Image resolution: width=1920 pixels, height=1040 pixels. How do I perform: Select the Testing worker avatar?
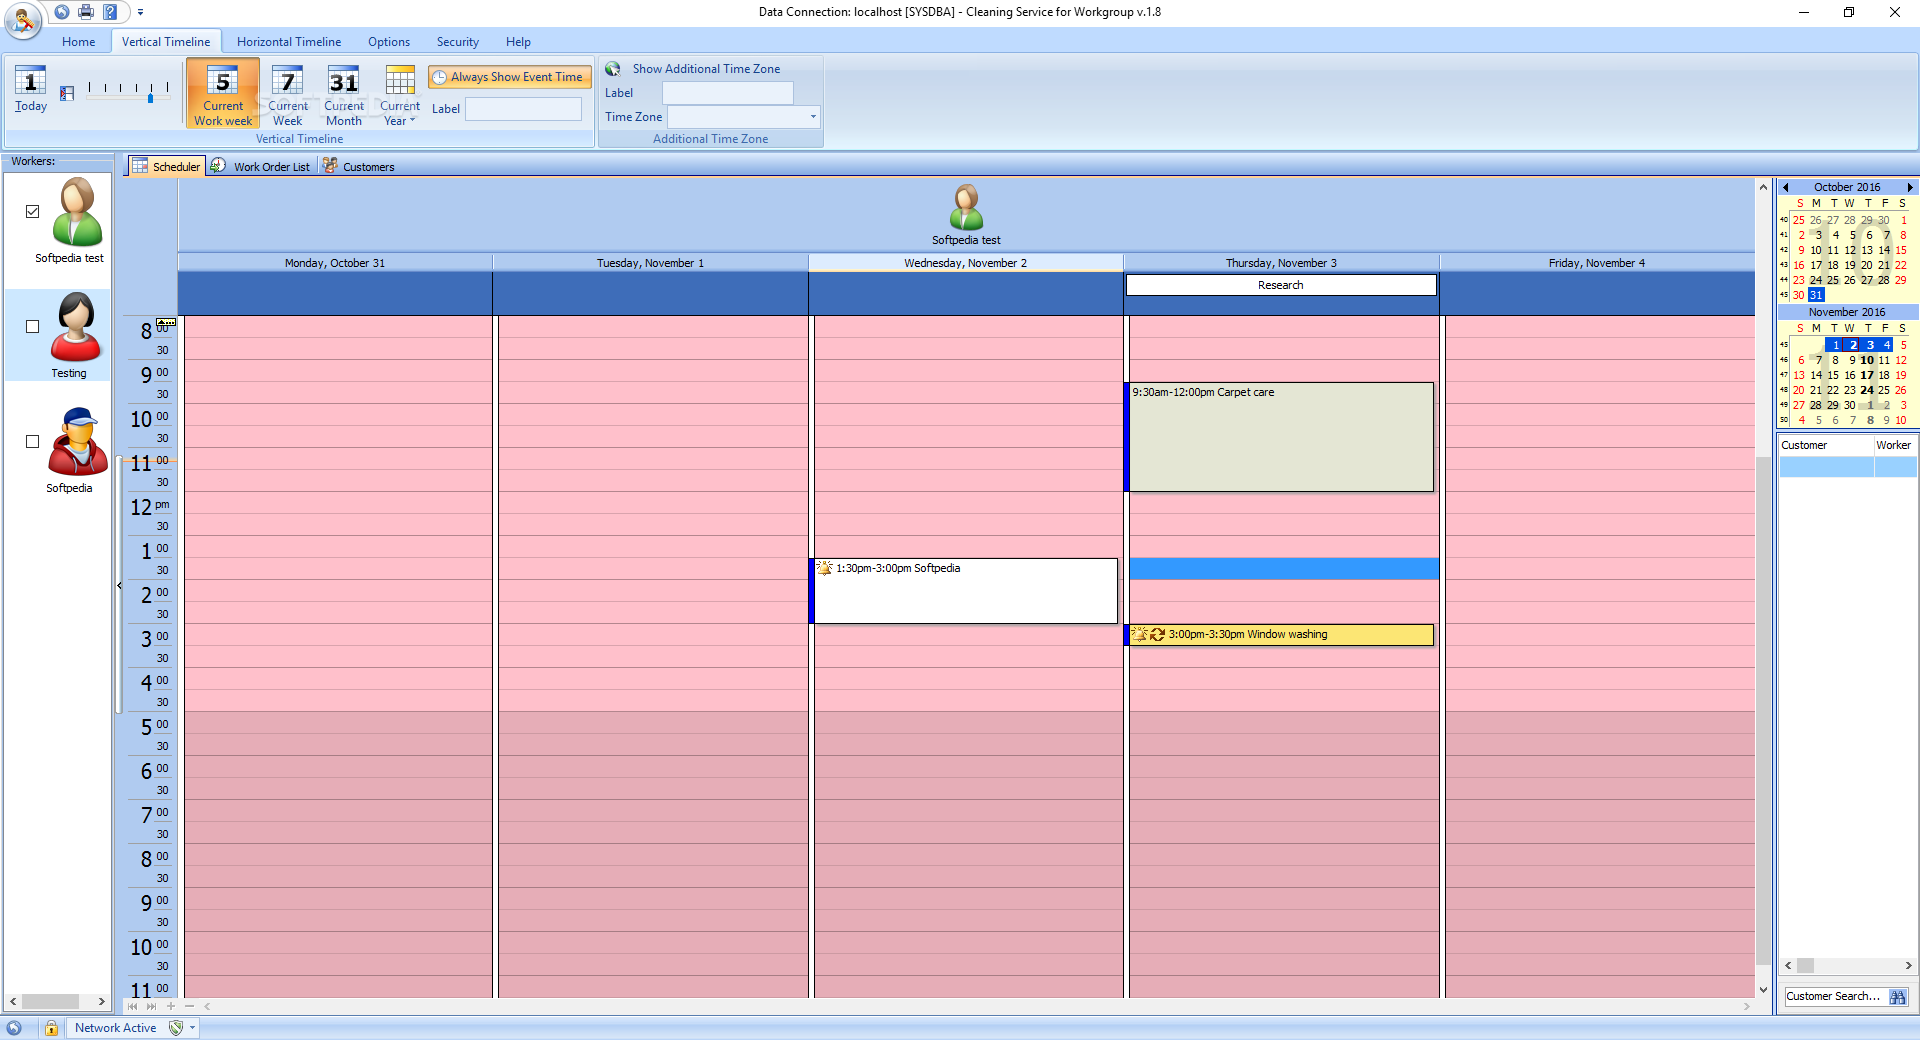pyautogui.click(x=77, y=327)
